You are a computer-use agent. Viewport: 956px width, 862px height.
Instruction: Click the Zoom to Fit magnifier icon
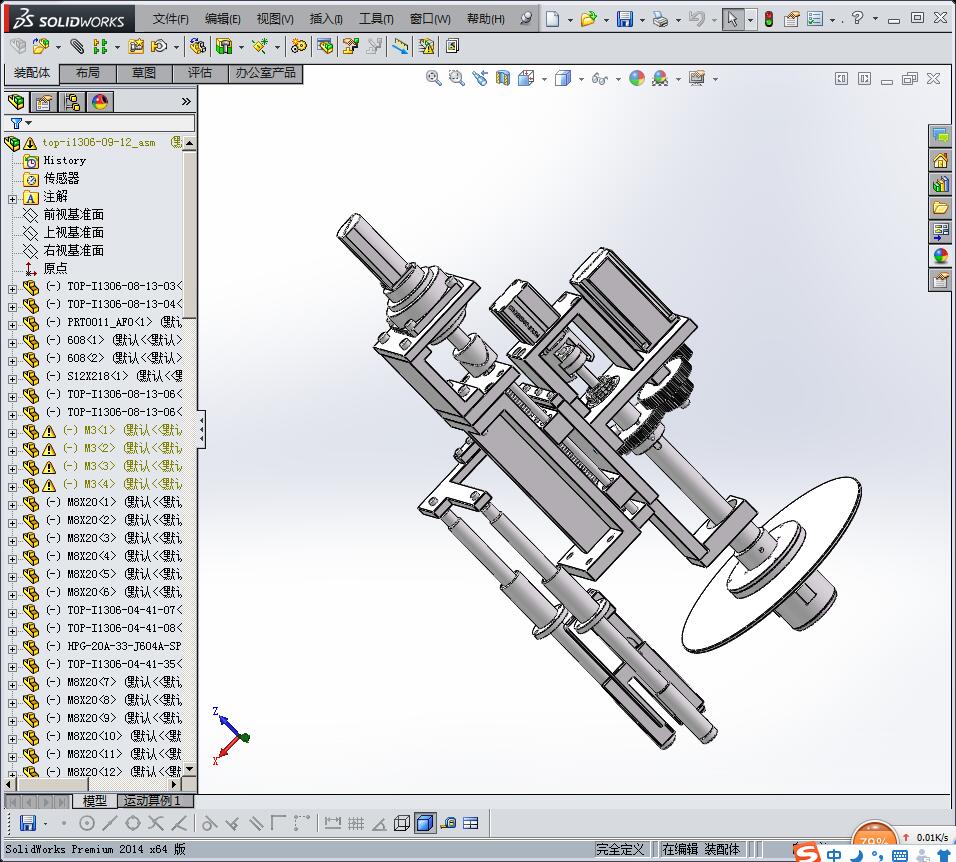point(434,78)
